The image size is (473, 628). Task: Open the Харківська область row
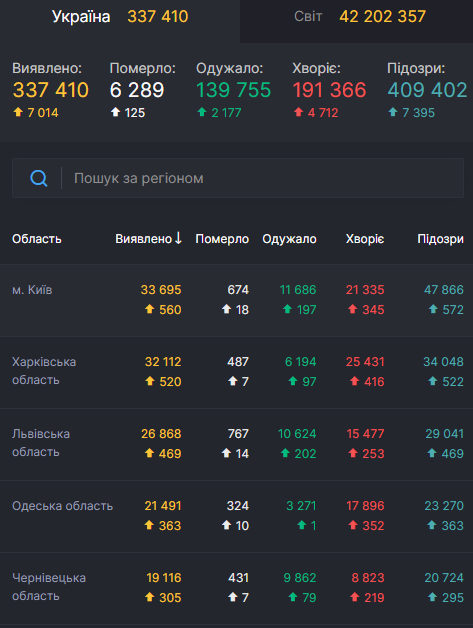[236, 372]
